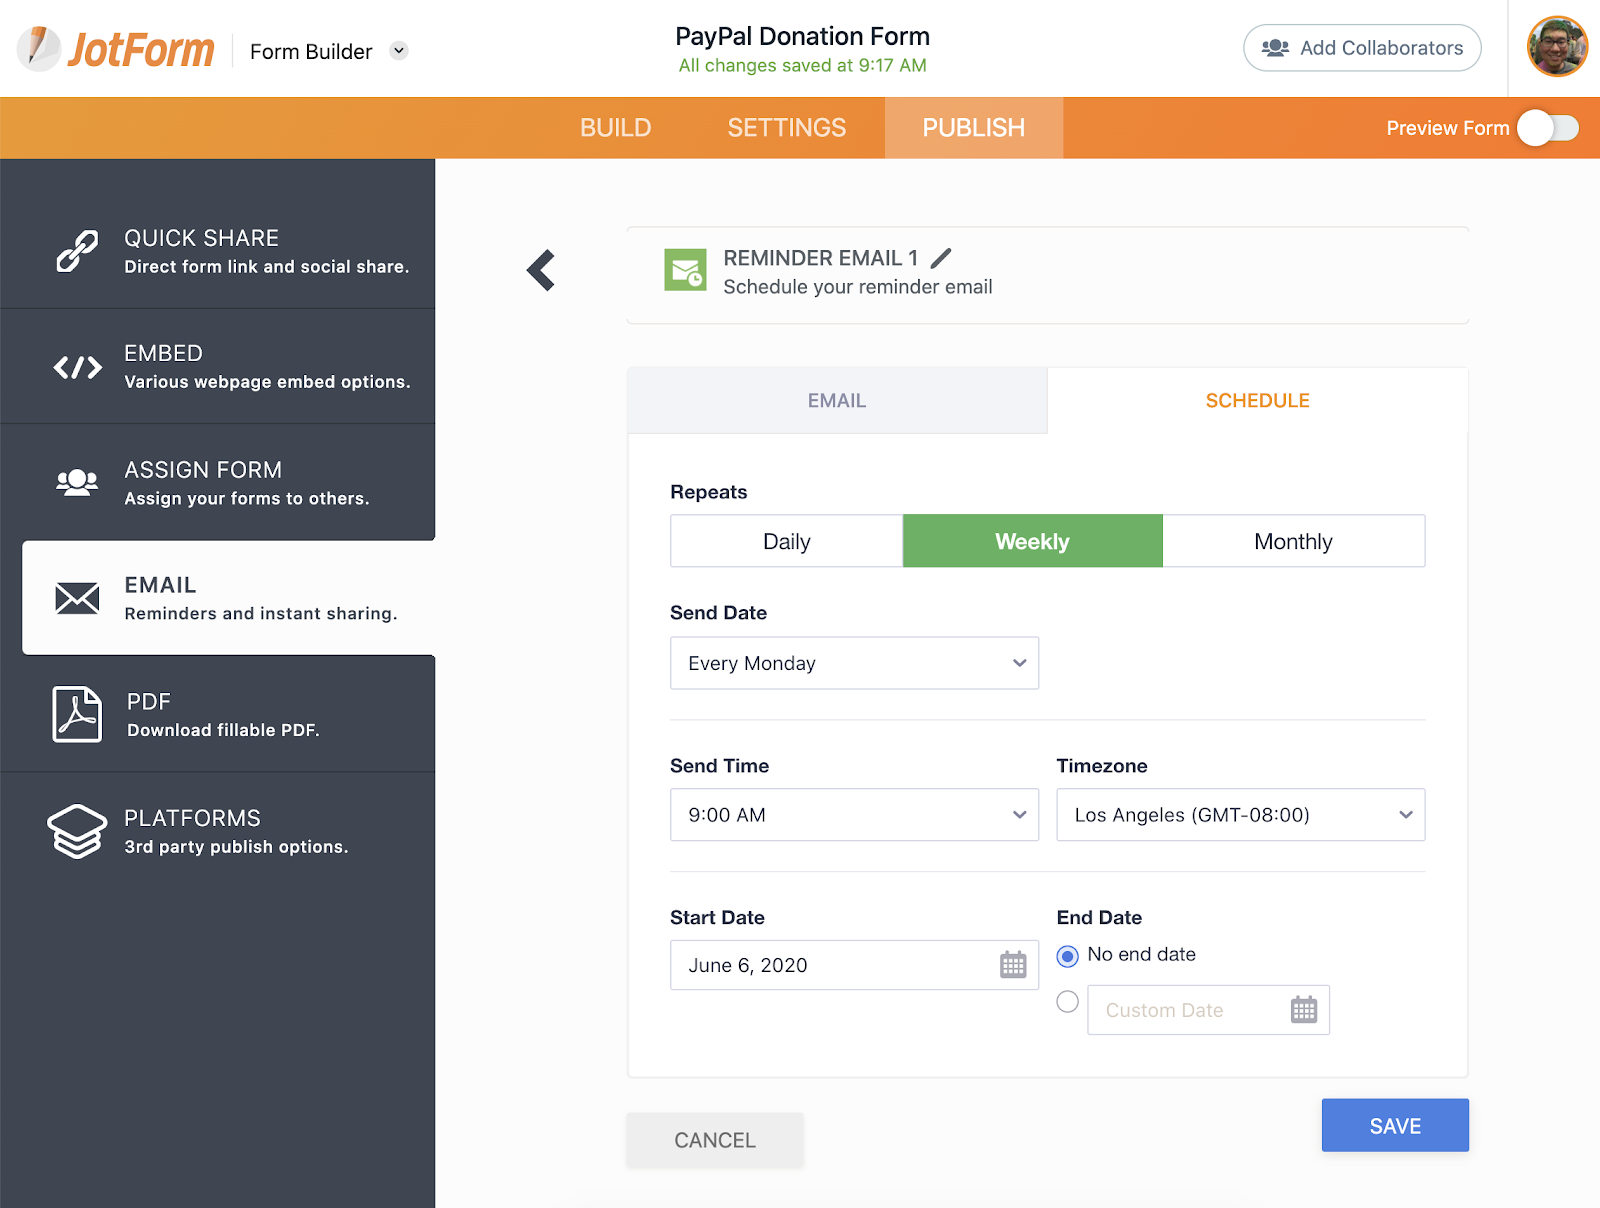Toggle the Preview Form switch
The image size is (1600, 1208).
pyautogui.click(x=1547, y=128)
